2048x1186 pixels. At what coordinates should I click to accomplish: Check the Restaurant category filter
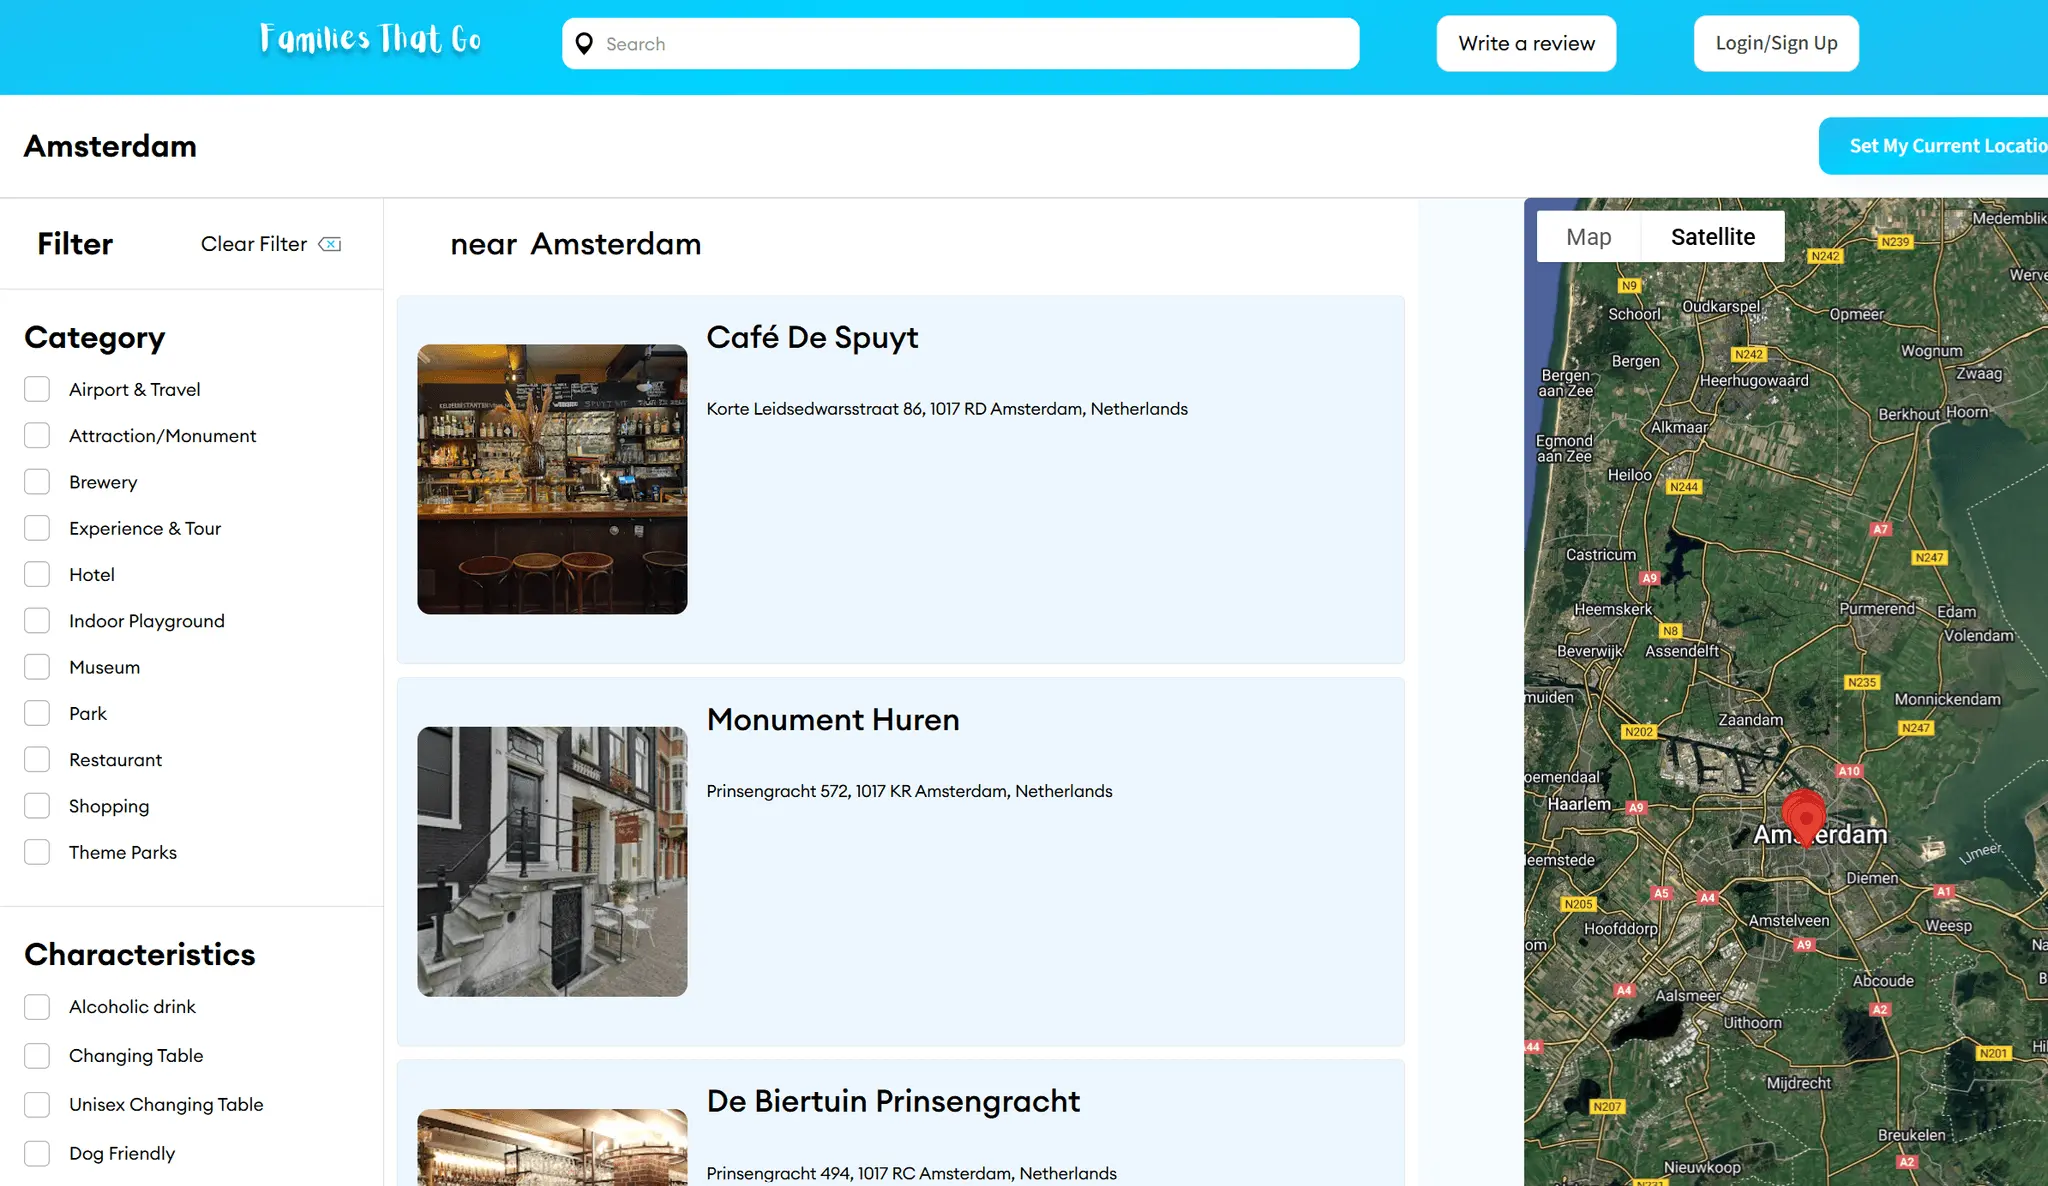pyautogui.click(x=37, y=760)
